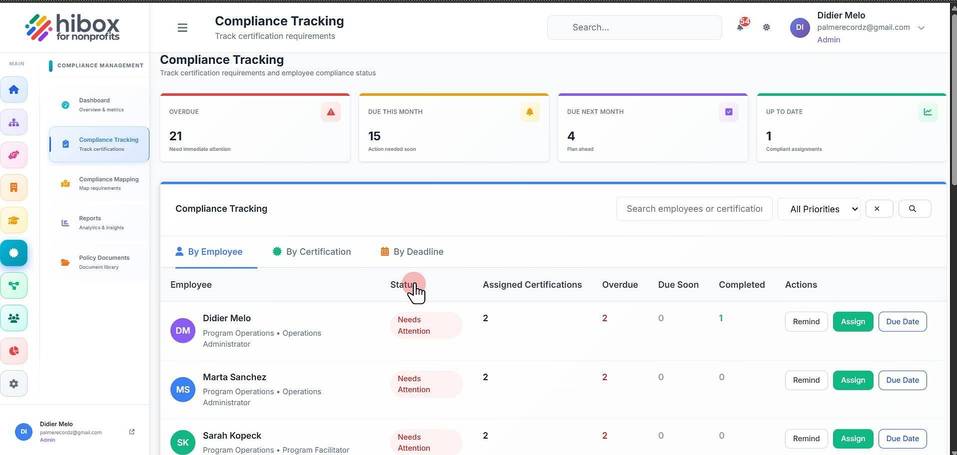Click SK avatar for Sarah Kopeck
The image size is (957, 455).
182,442
